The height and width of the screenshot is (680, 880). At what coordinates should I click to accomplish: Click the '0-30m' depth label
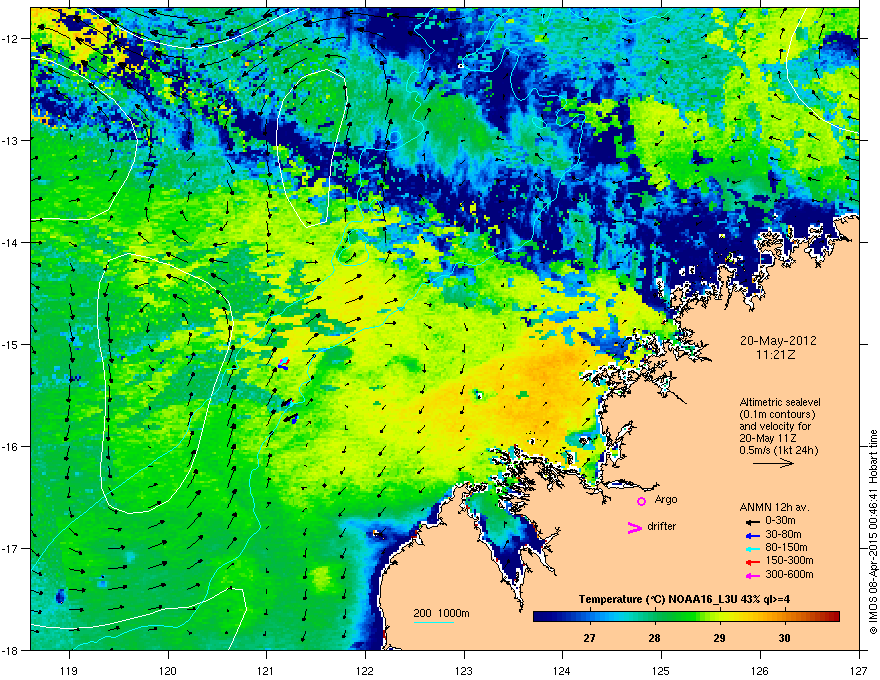[780, 521]
